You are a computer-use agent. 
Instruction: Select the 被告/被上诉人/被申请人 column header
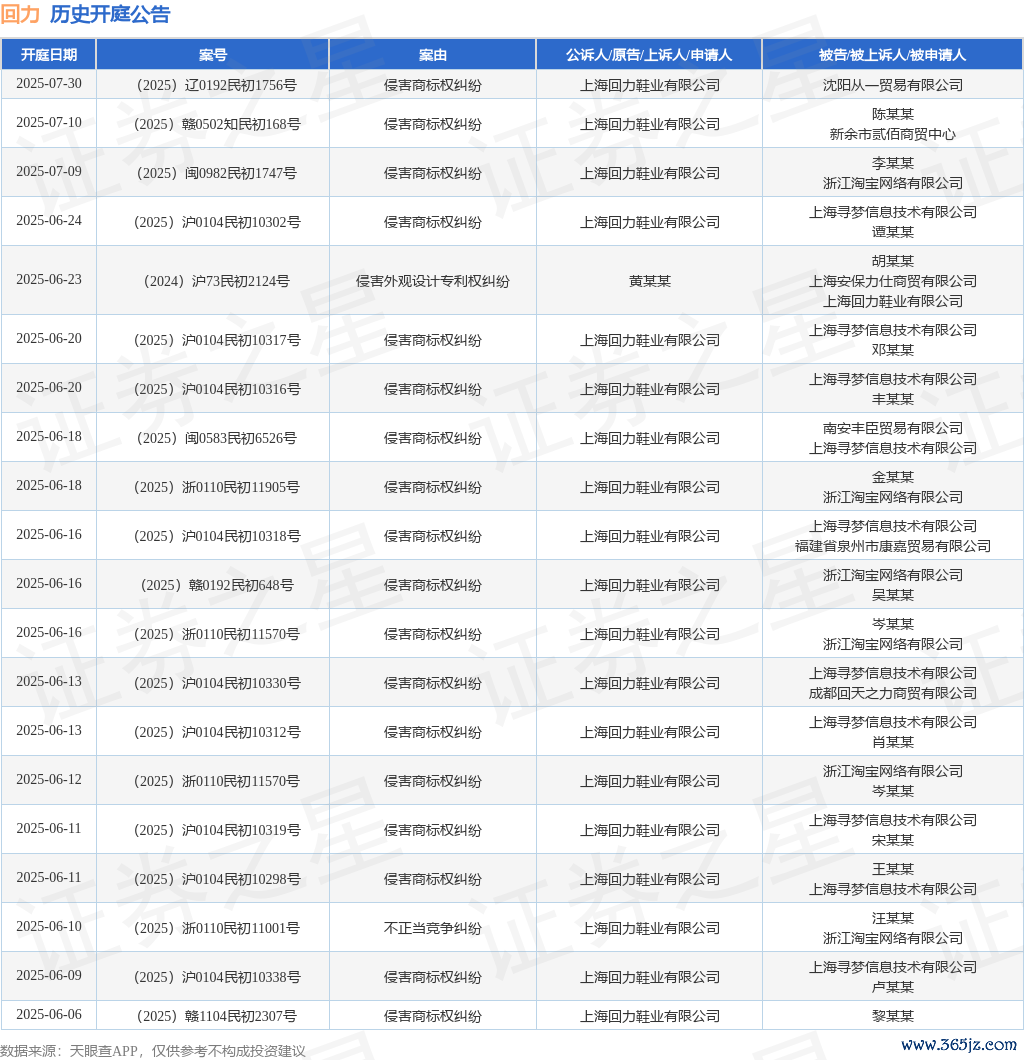point(892,55)
